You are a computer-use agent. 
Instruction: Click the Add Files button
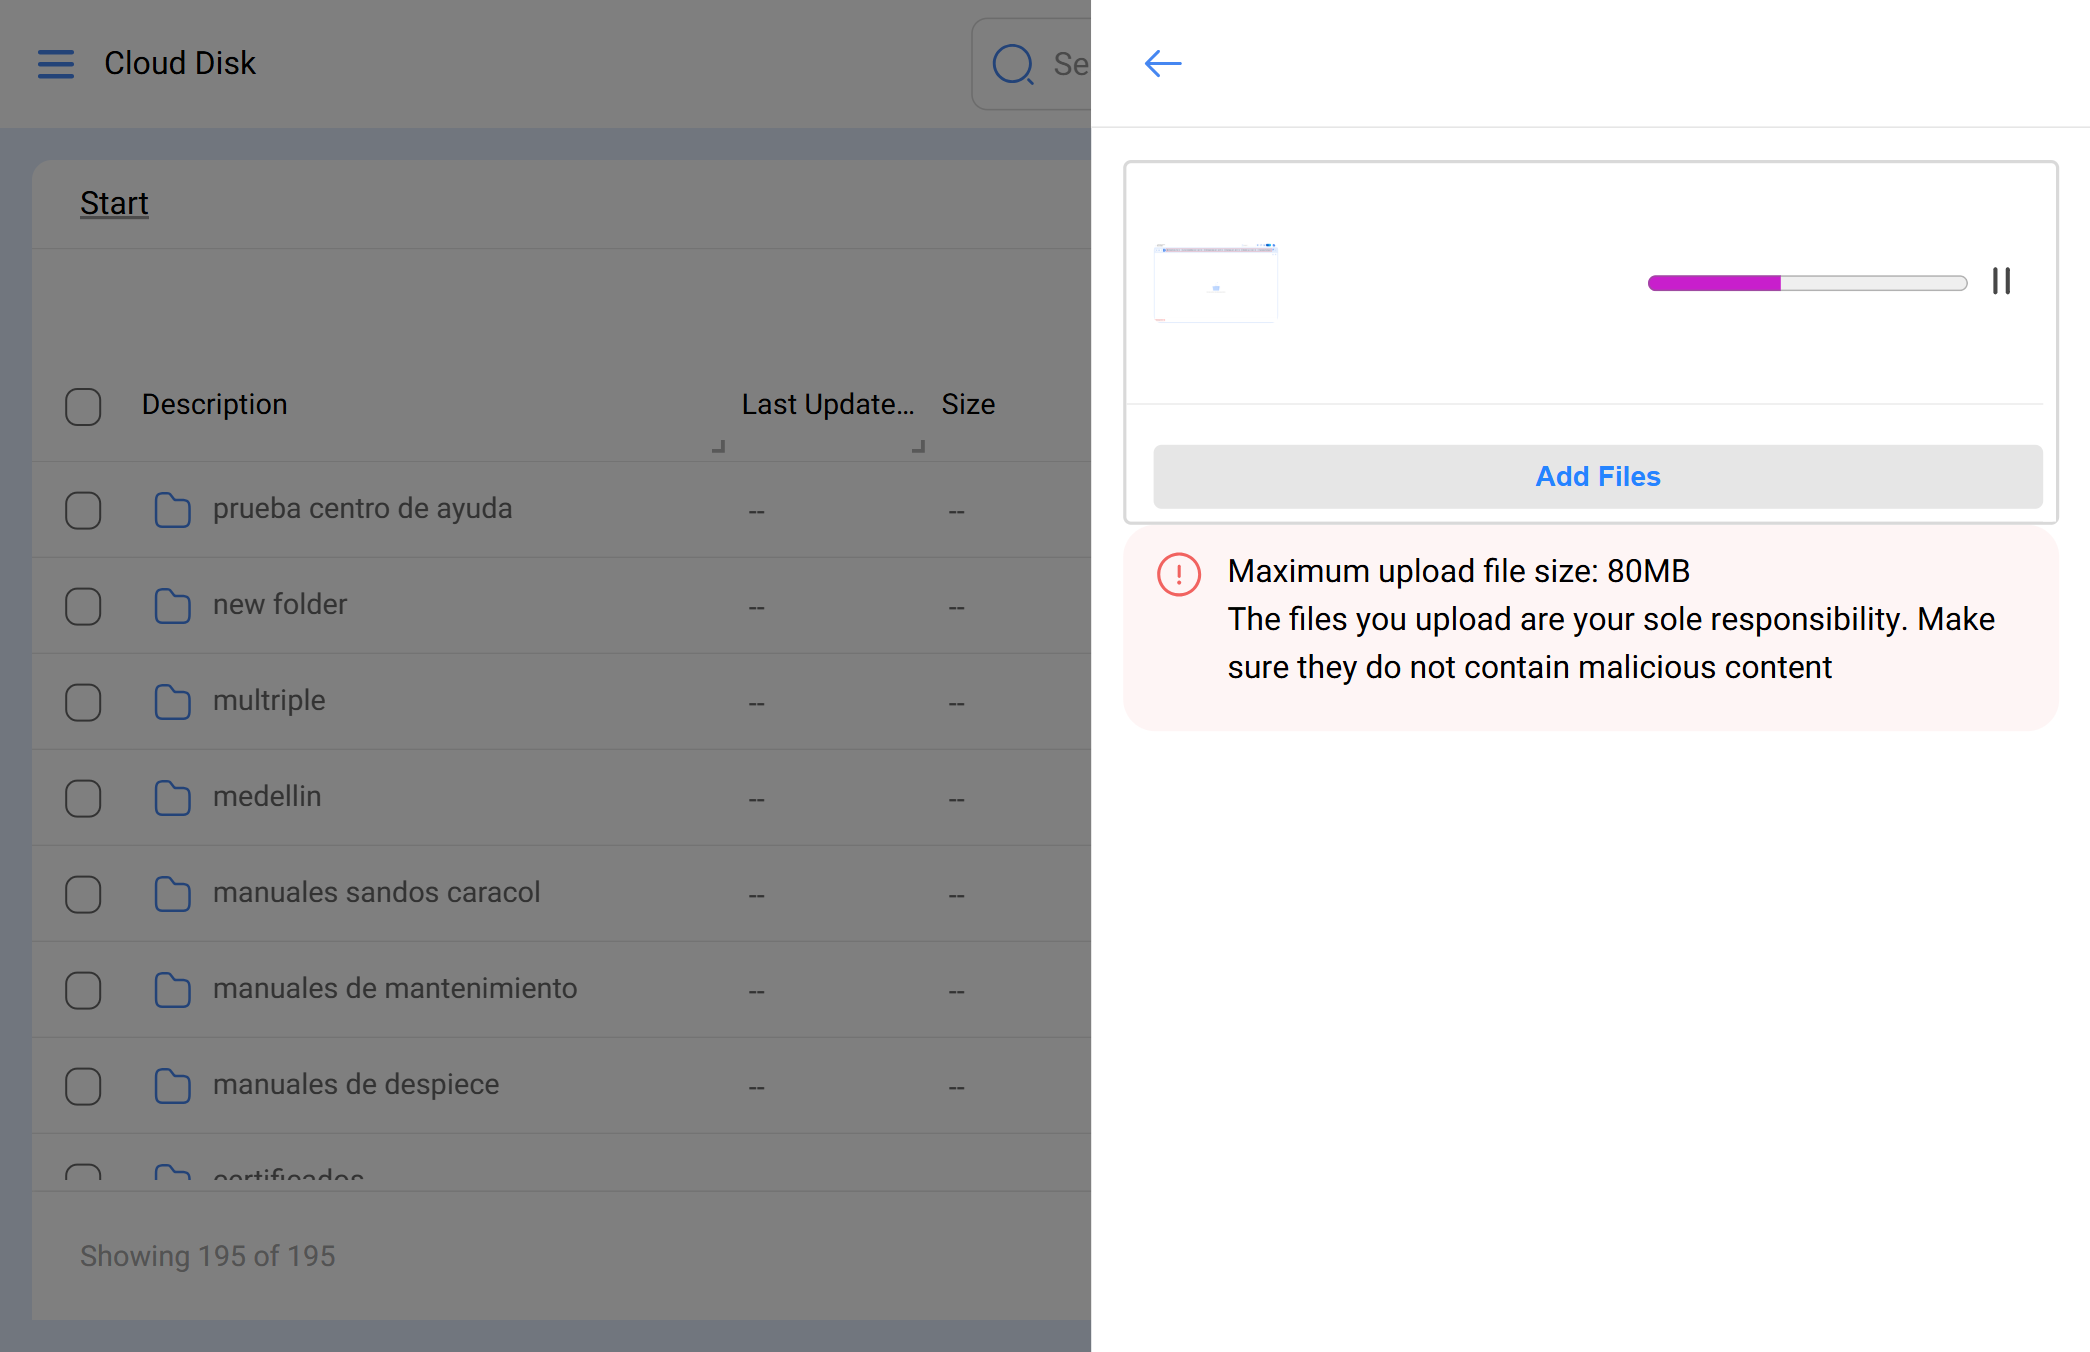1597,476
